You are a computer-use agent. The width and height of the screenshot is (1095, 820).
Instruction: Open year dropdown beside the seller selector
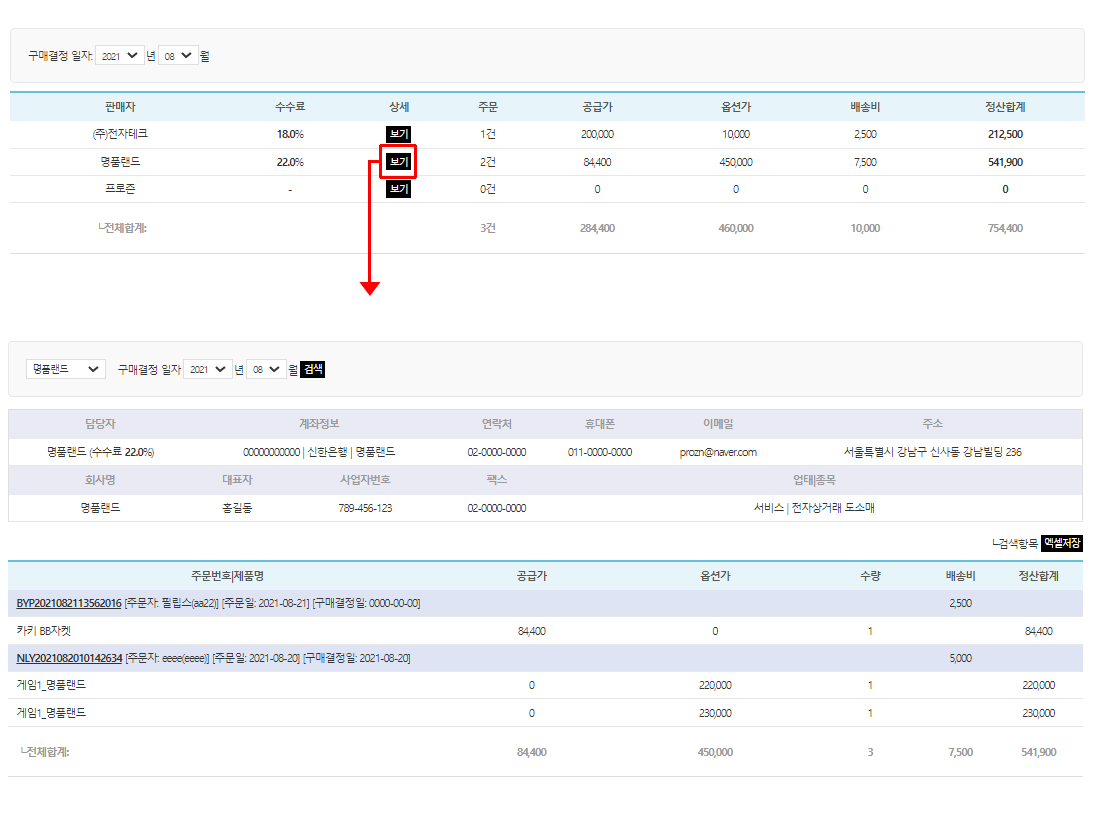click(208, 369)
